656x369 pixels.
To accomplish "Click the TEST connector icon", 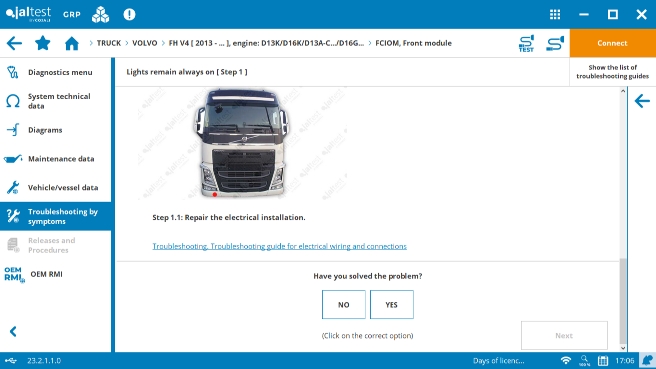I will point(526,44).
